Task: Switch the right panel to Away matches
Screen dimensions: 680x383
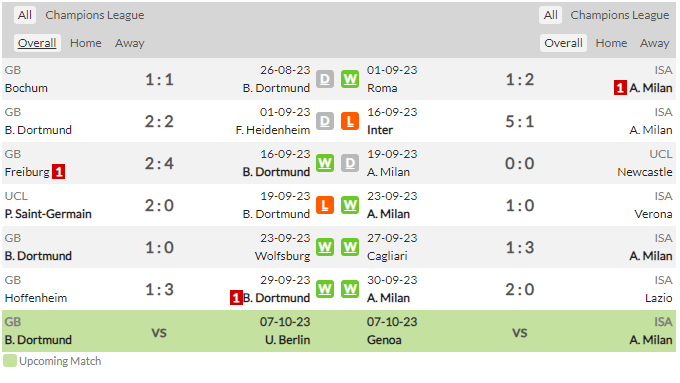Action: (x=654, y=43)
